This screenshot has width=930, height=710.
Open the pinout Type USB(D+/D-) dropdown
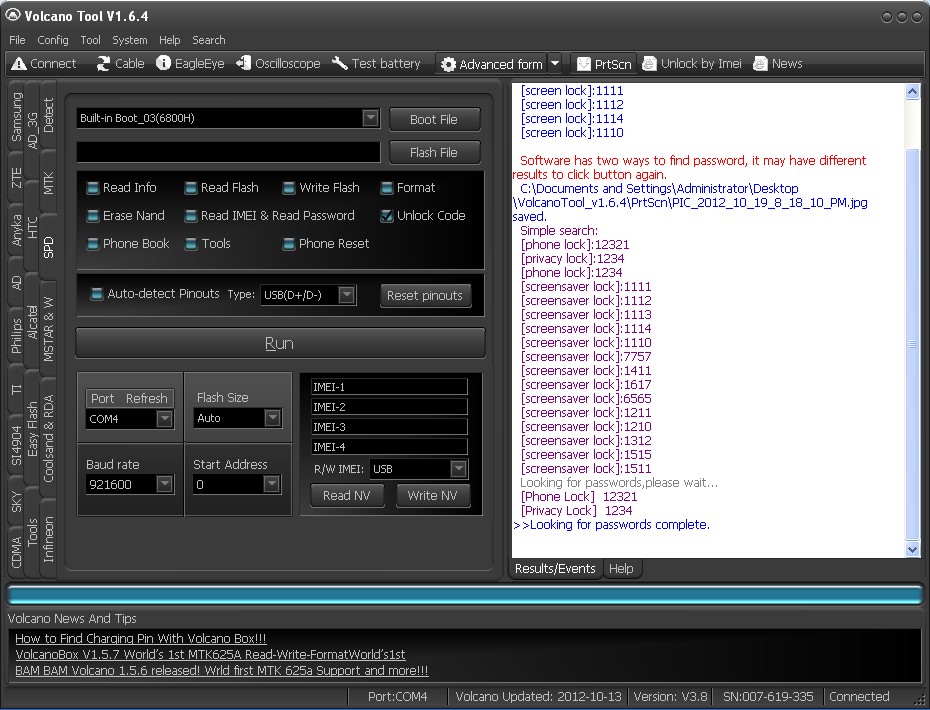(x=347, y=294)
